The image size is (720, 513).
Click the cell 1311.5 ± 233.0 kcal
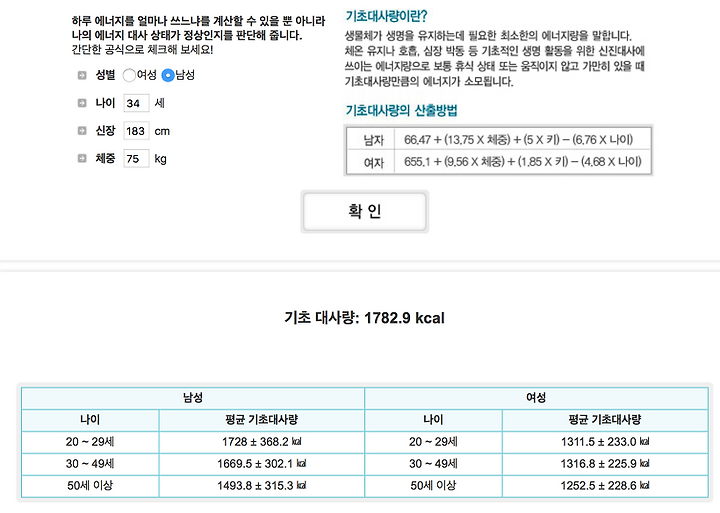point(605,442)
